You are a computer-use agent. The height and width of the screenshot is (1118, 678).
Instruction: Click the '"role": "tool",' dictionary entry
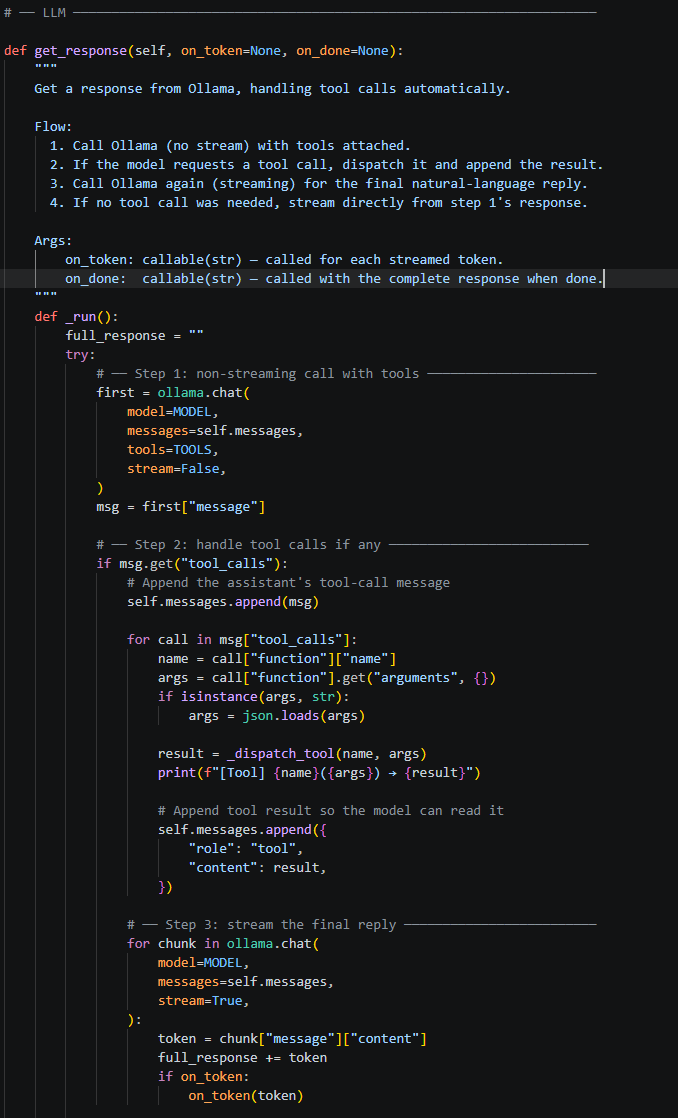(x=246, y=848)
